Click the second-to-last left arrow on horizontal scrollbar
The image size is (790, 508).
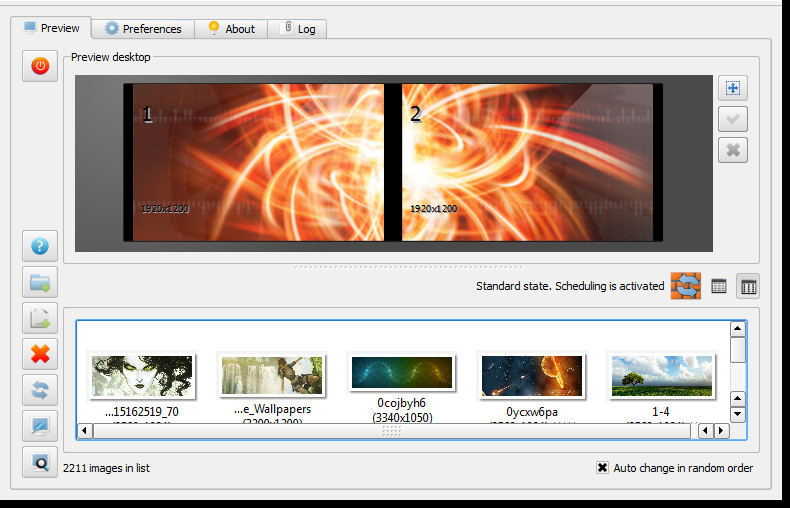tap(705, 431)
